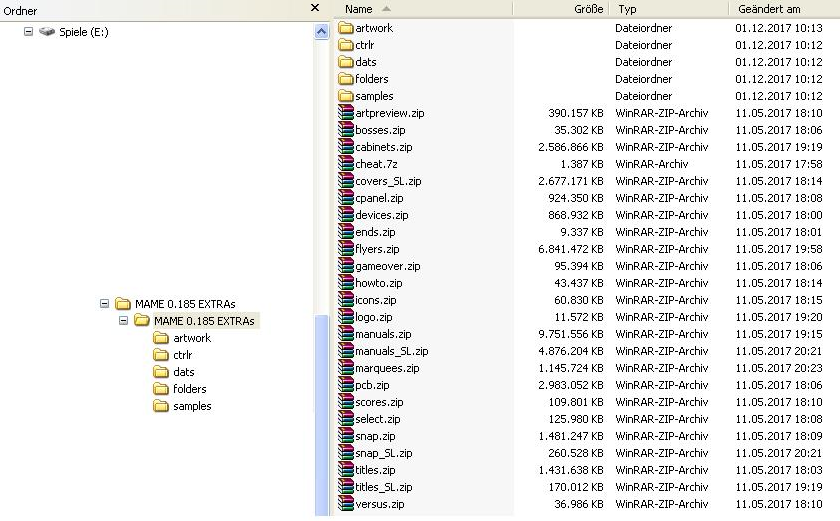
Task: Collapse the Spiele (E:) drive node
Action: [28, 32]
